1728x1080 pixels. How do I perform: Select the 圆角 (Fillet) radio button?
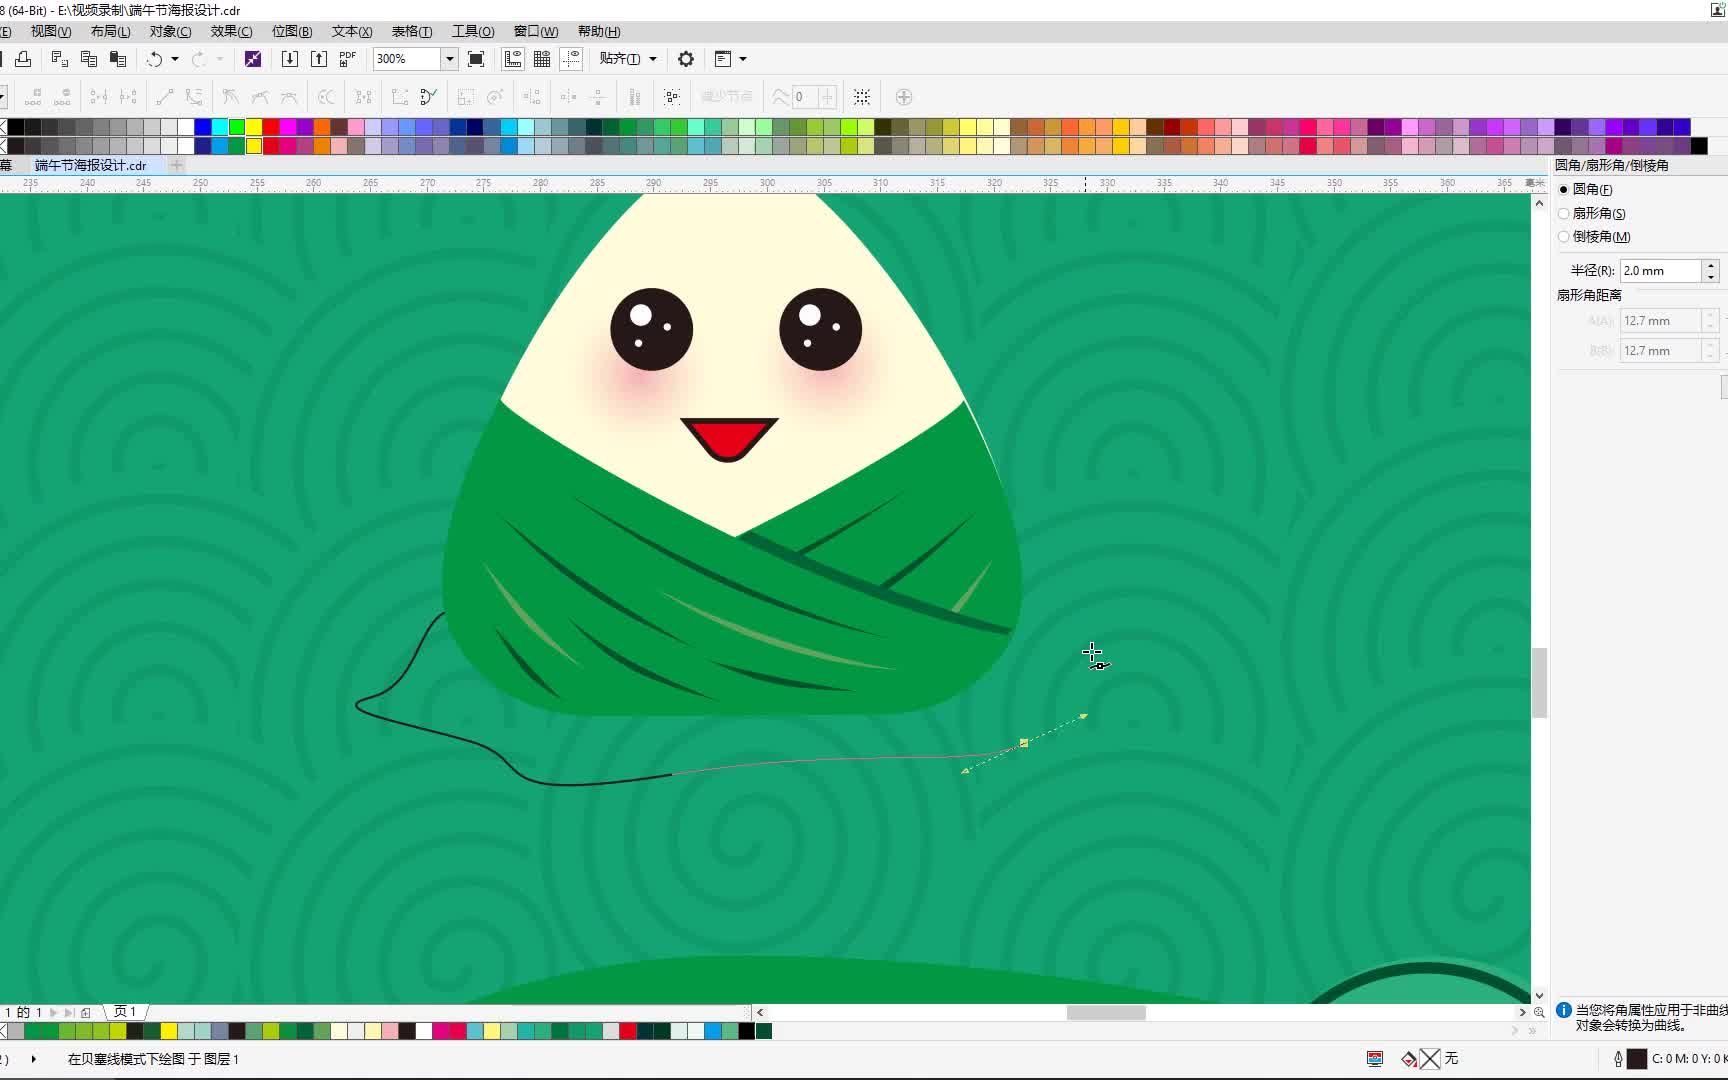point(1564,189)
